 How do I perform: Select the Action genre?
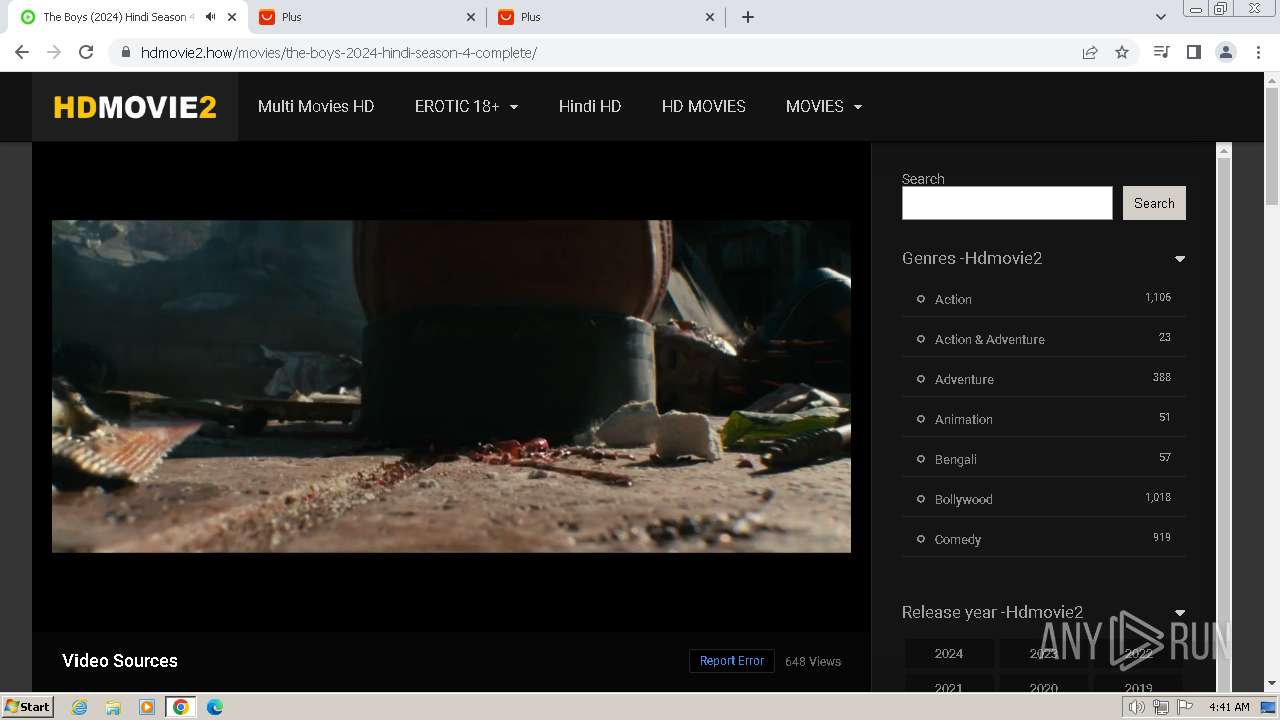953,299
